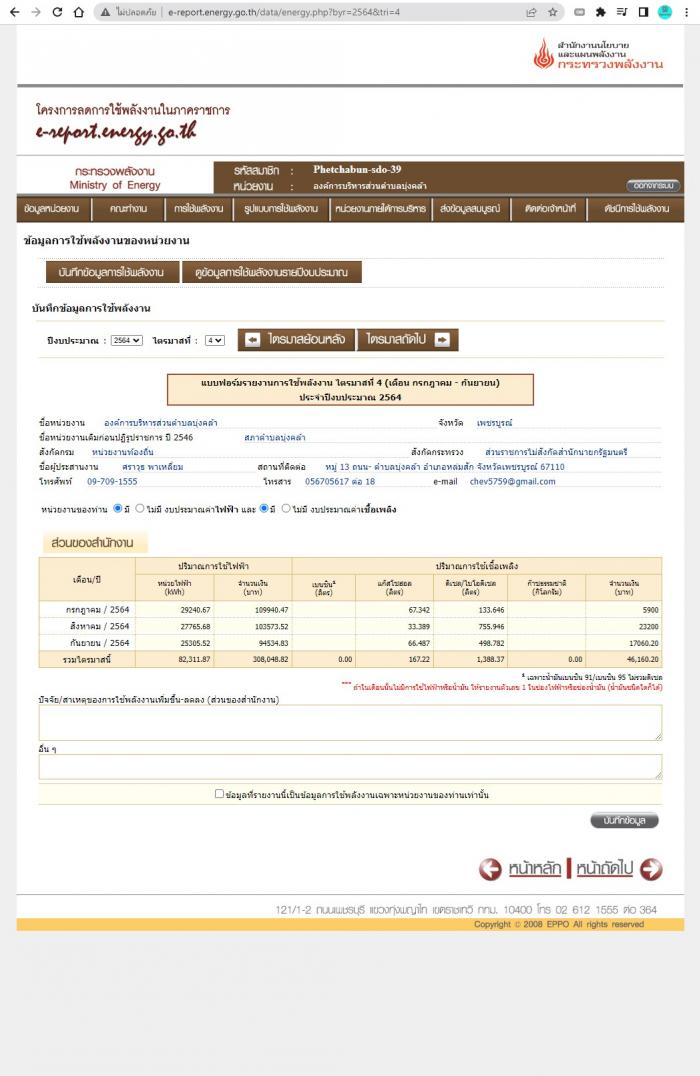
Task: Click share page icon in address bar
Action: click(x=531, y=12)
